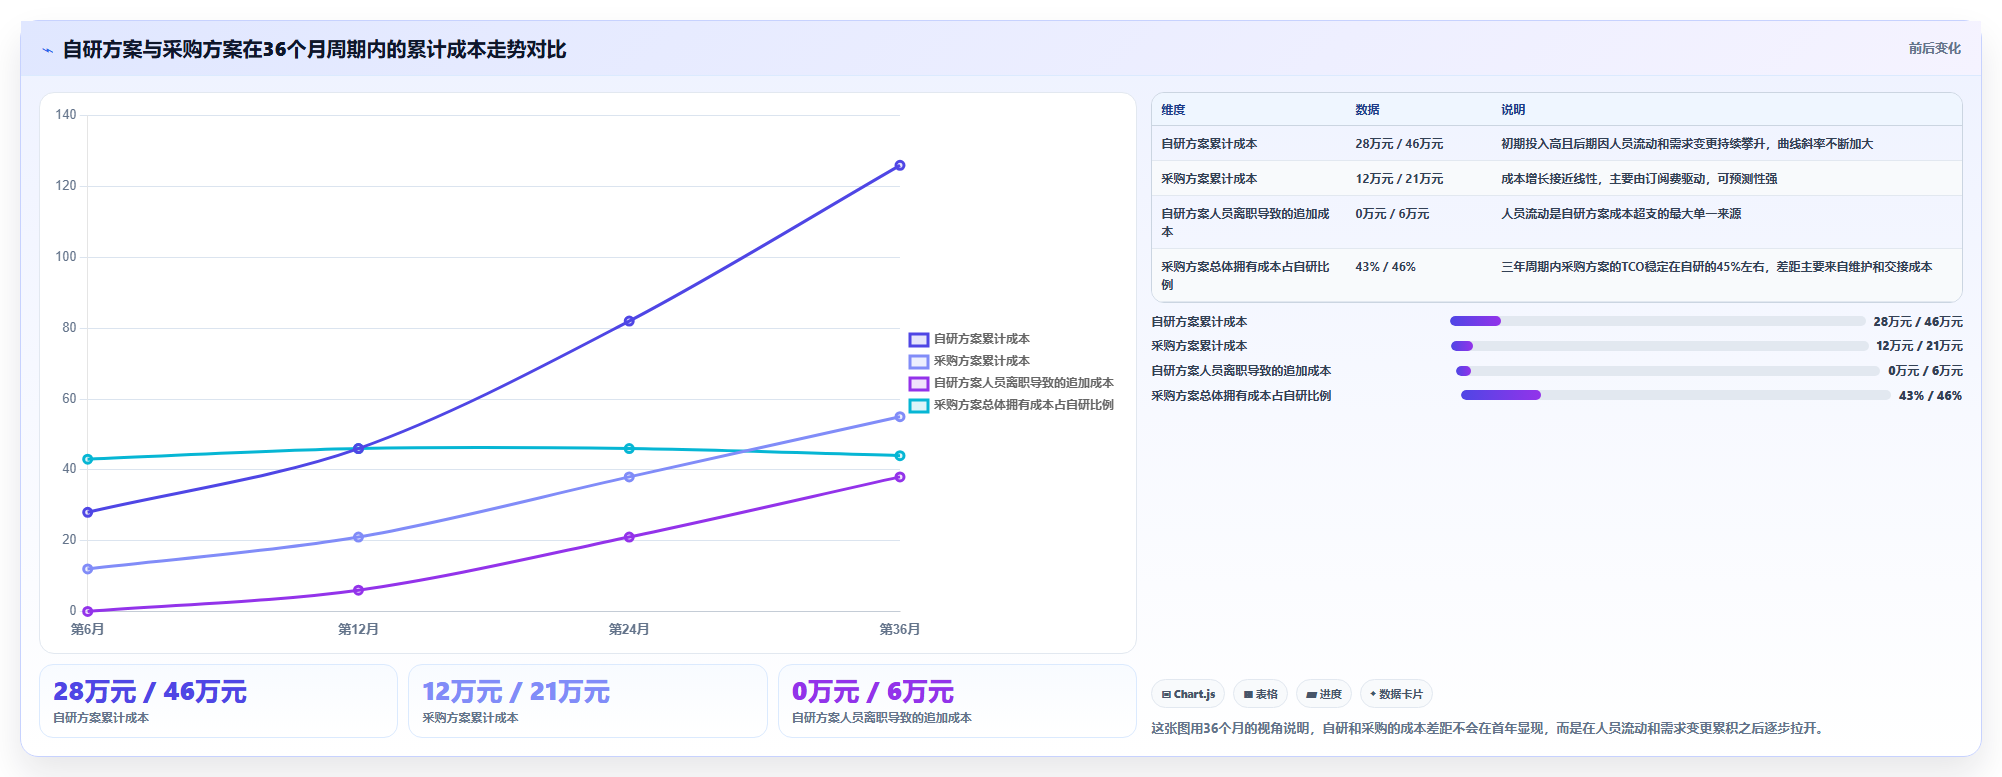Click the 第24月 x-axis label
Screen dimensions: 2002x777
[x=629, y=629]
